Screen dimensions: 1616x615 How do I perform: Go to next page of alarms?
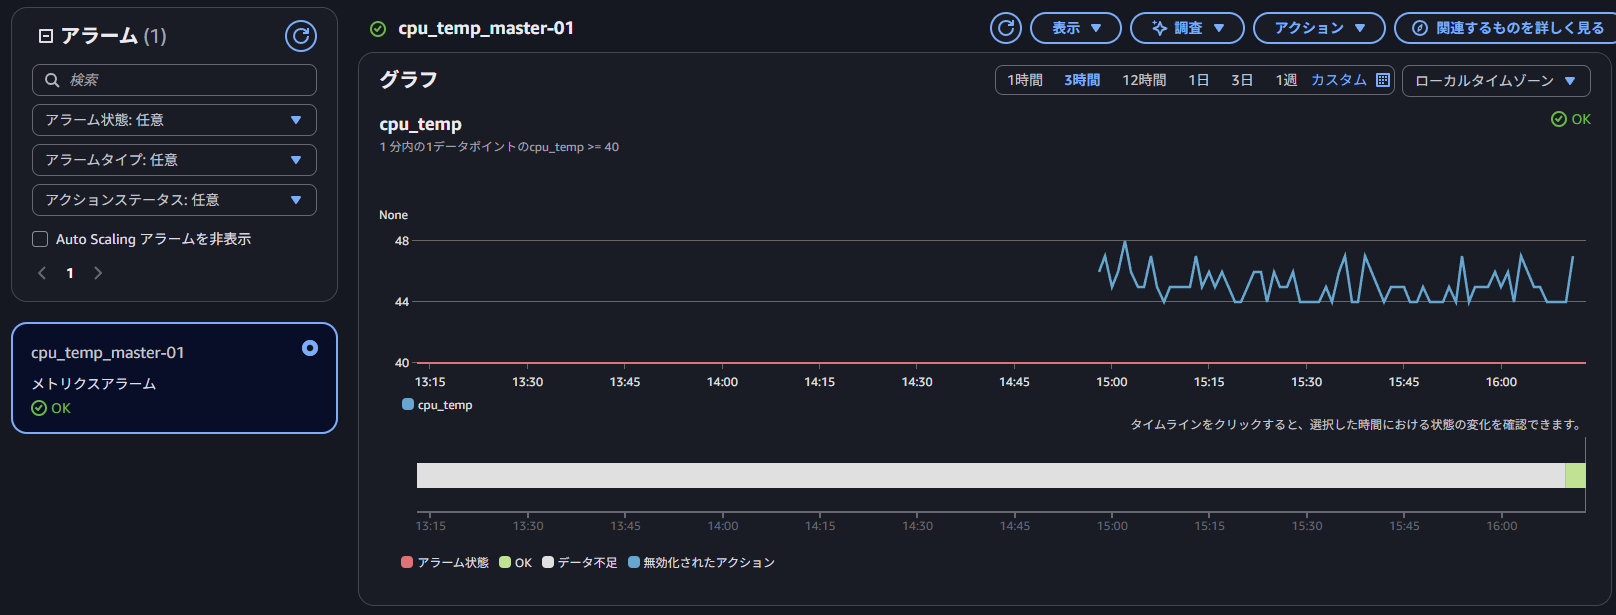coord(98,273)
